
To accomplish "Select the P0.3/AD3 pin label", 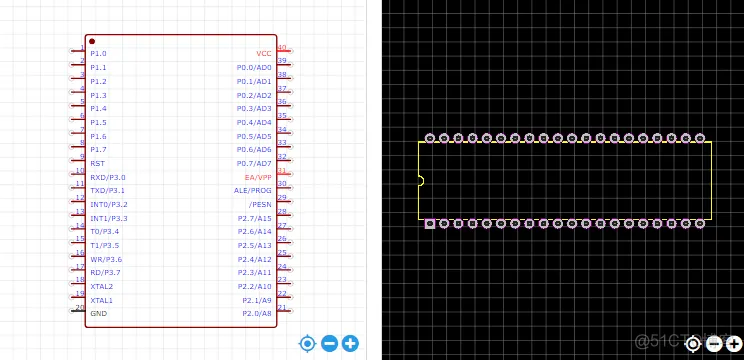I will (x=254, y=109).
